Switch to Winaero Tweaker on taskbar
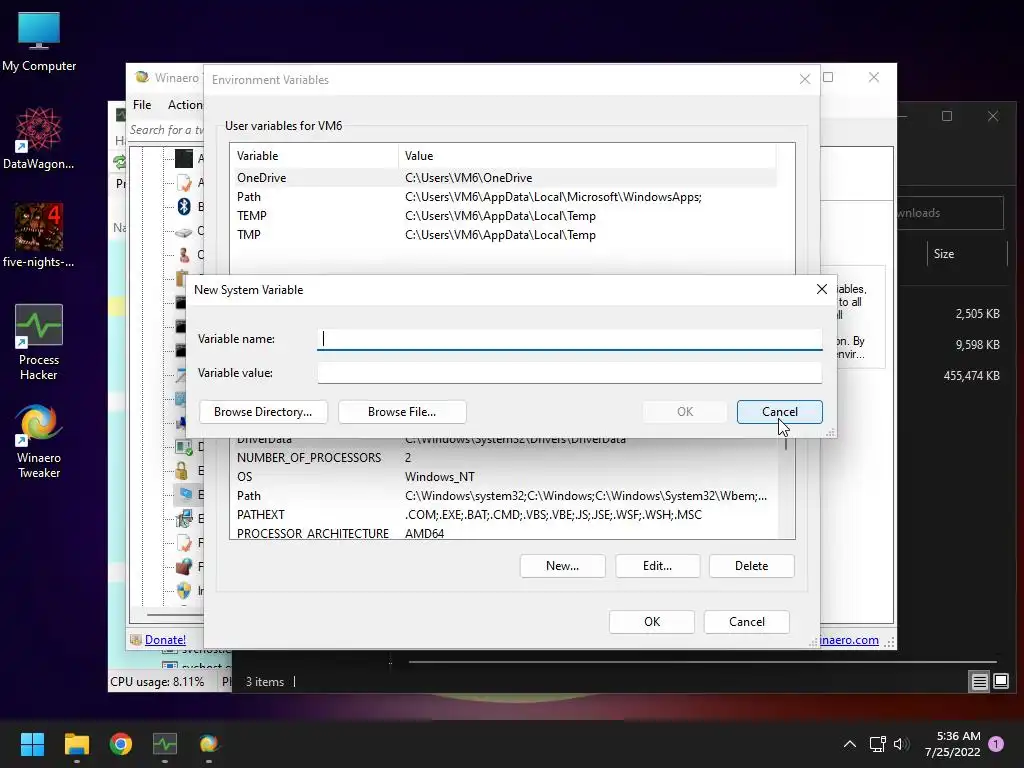 (209, 744)
